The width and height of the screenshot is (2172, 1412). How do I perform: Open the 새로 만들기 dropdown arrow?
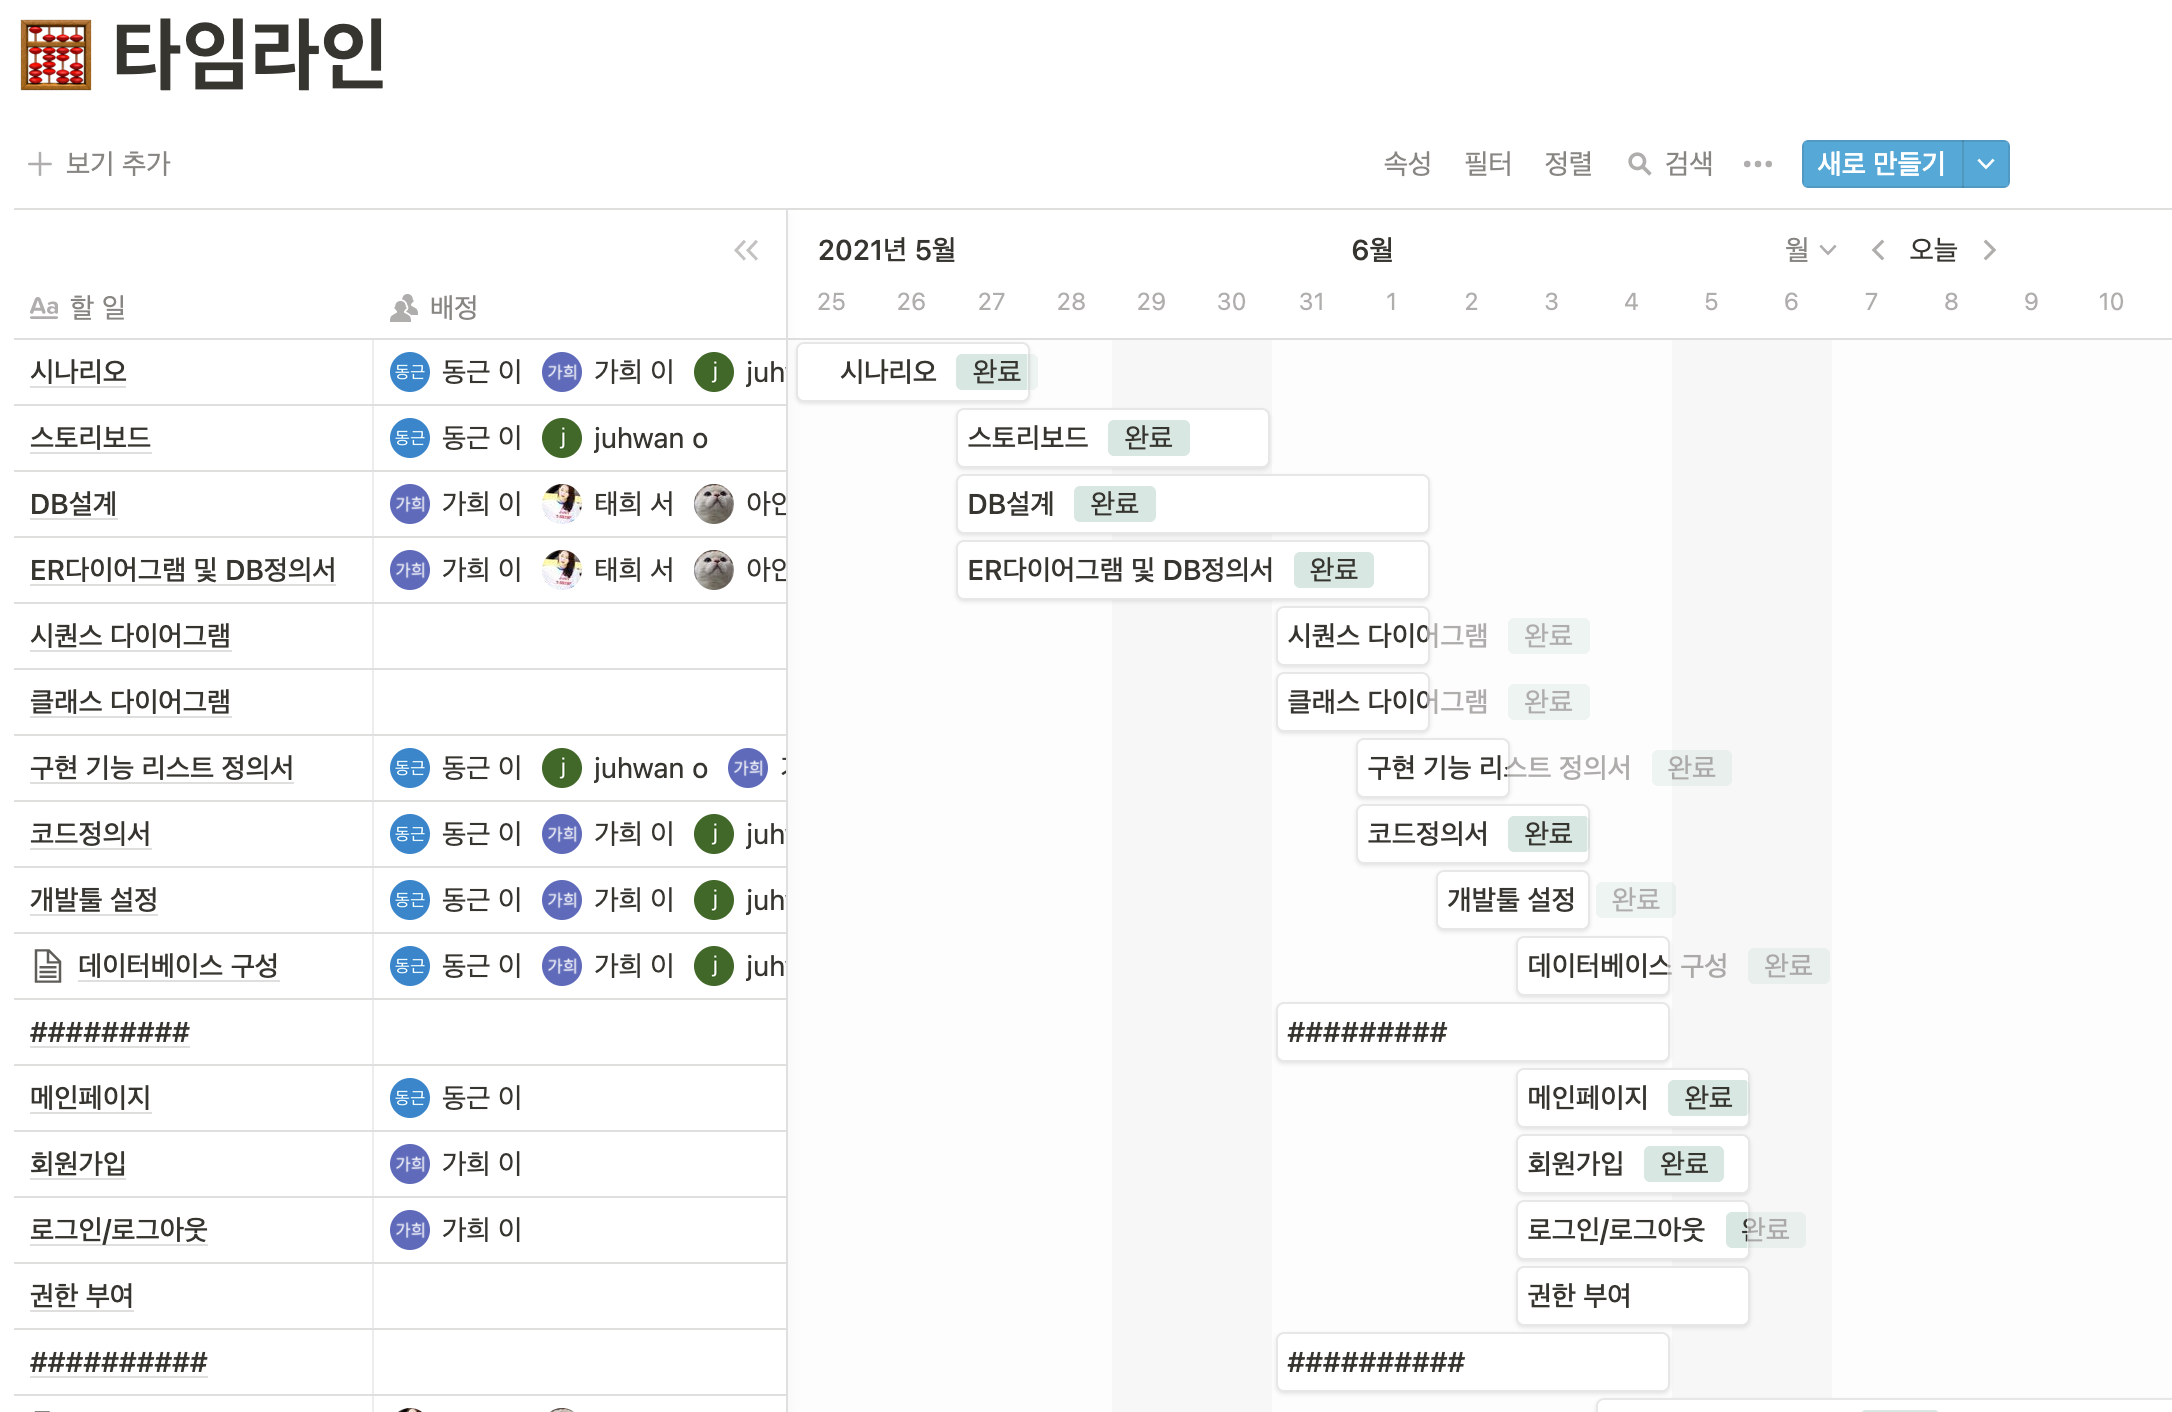(1986, 164)
